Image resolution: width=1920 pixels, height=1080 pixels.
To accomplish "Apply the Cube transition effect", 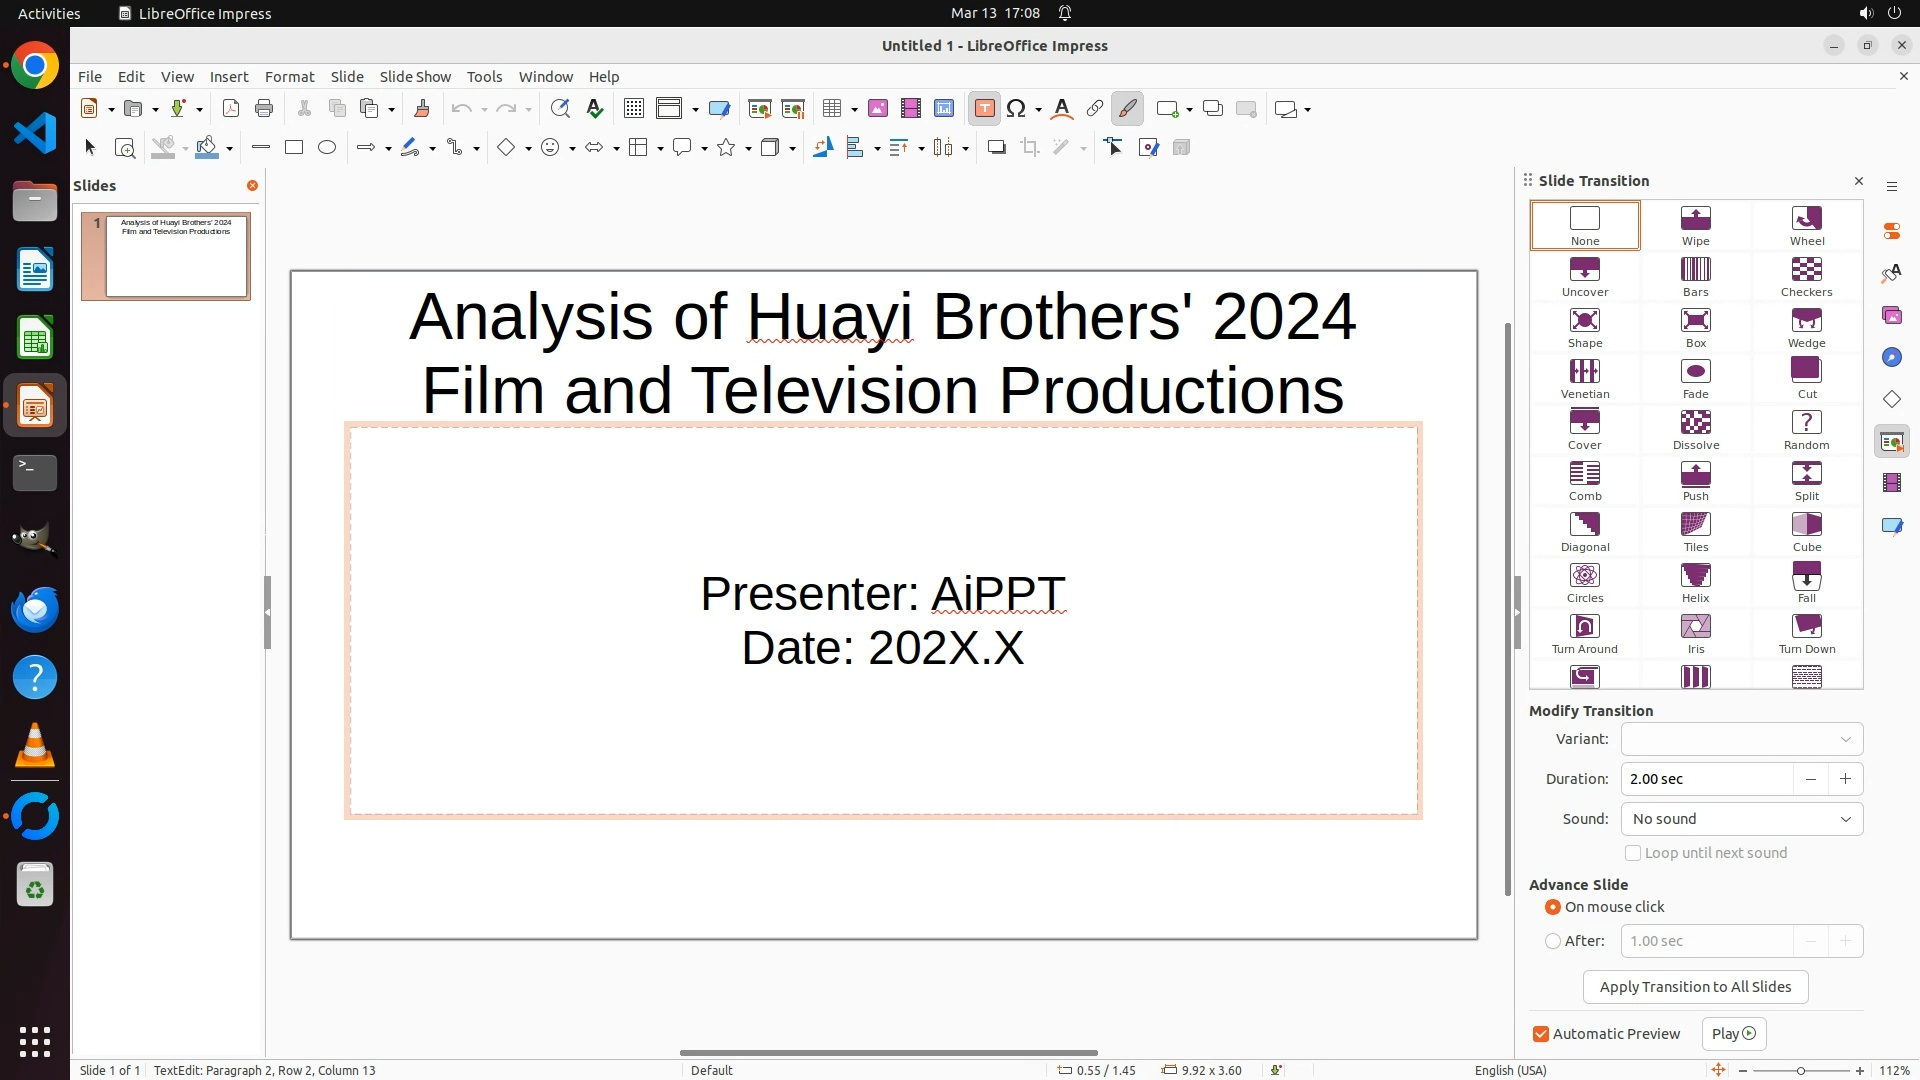I will pyautogui.click(x=1806, y=532).
